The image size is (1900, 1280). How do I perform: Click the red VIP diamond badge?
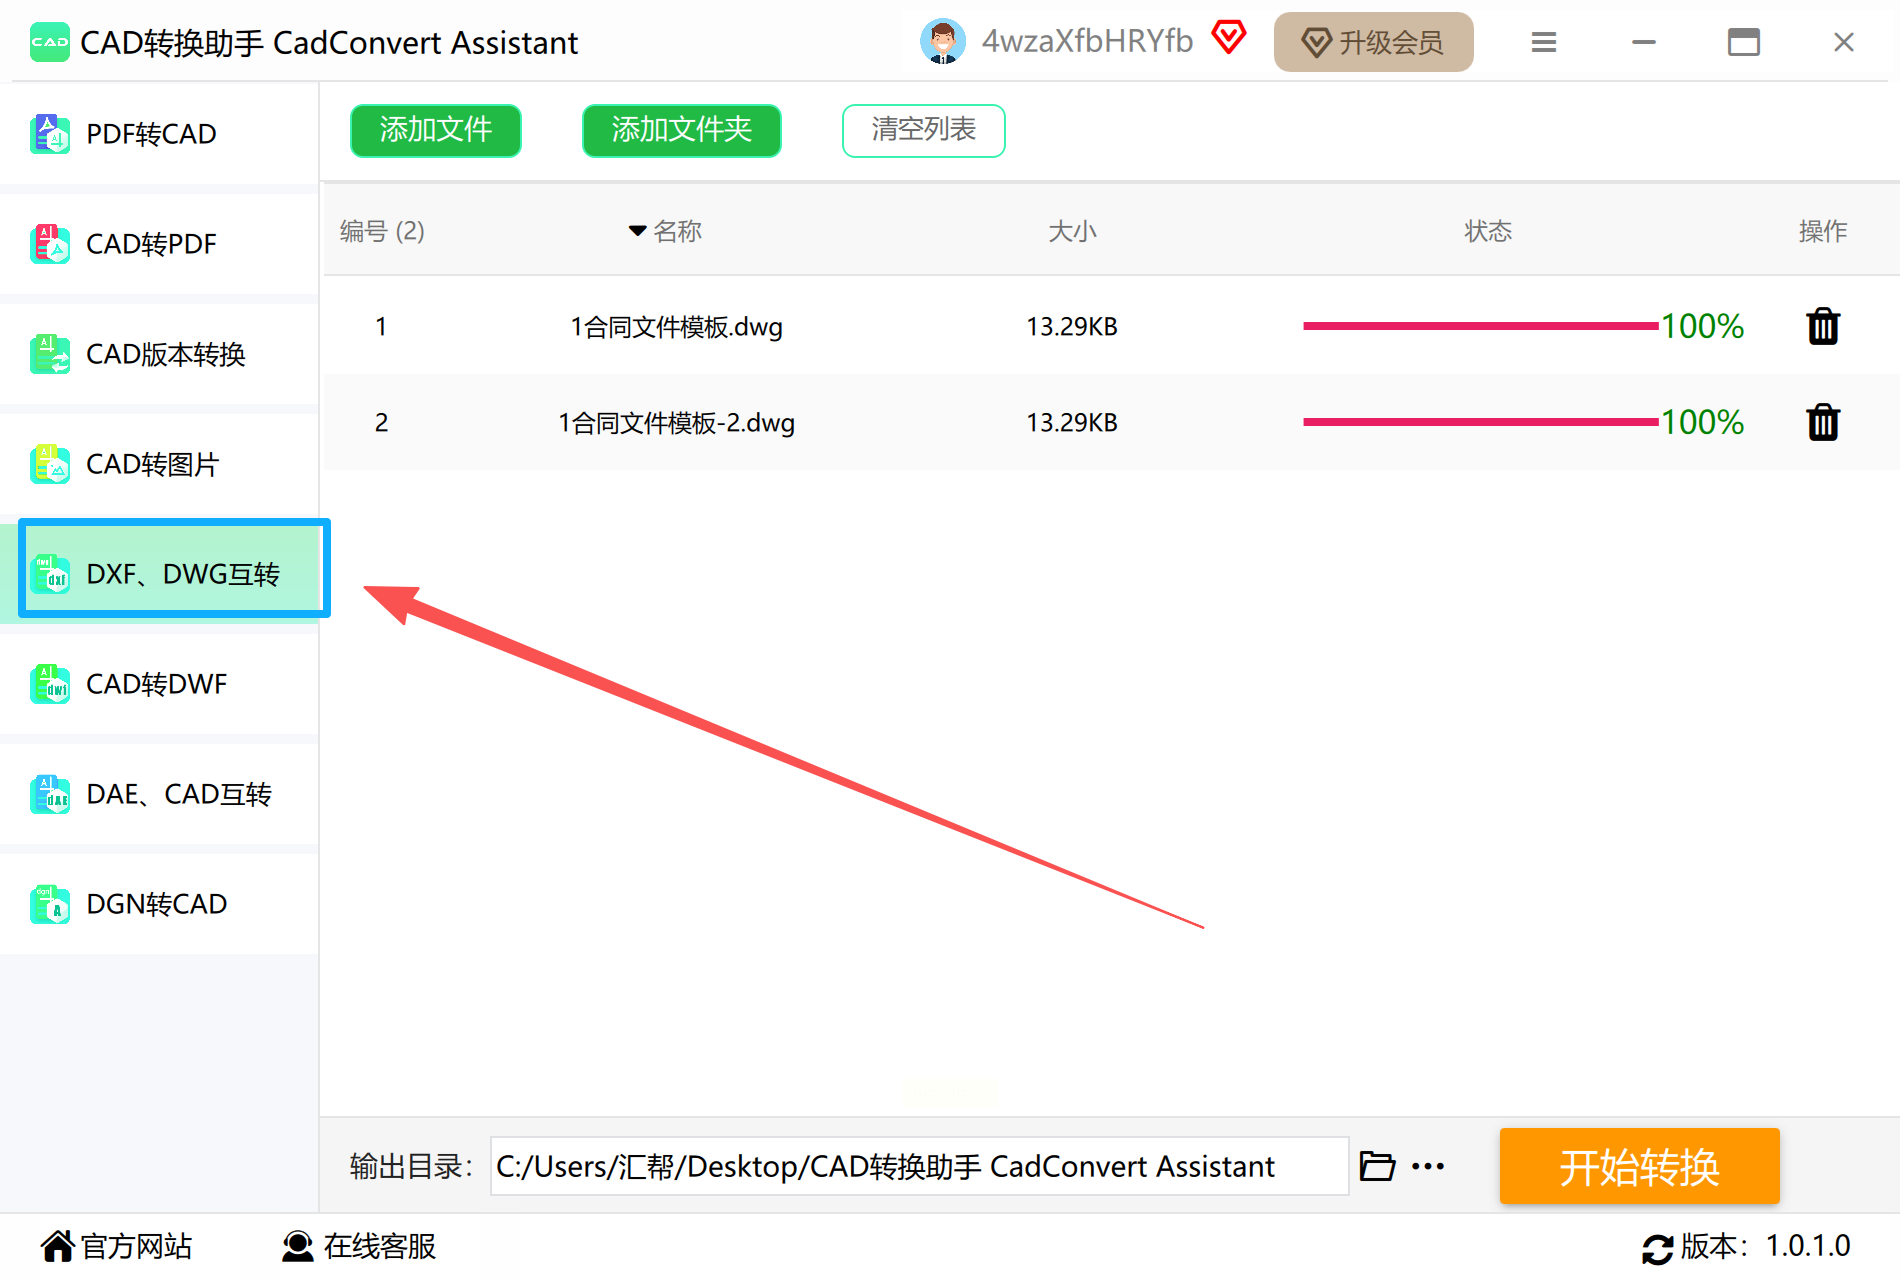(1229, 39)
